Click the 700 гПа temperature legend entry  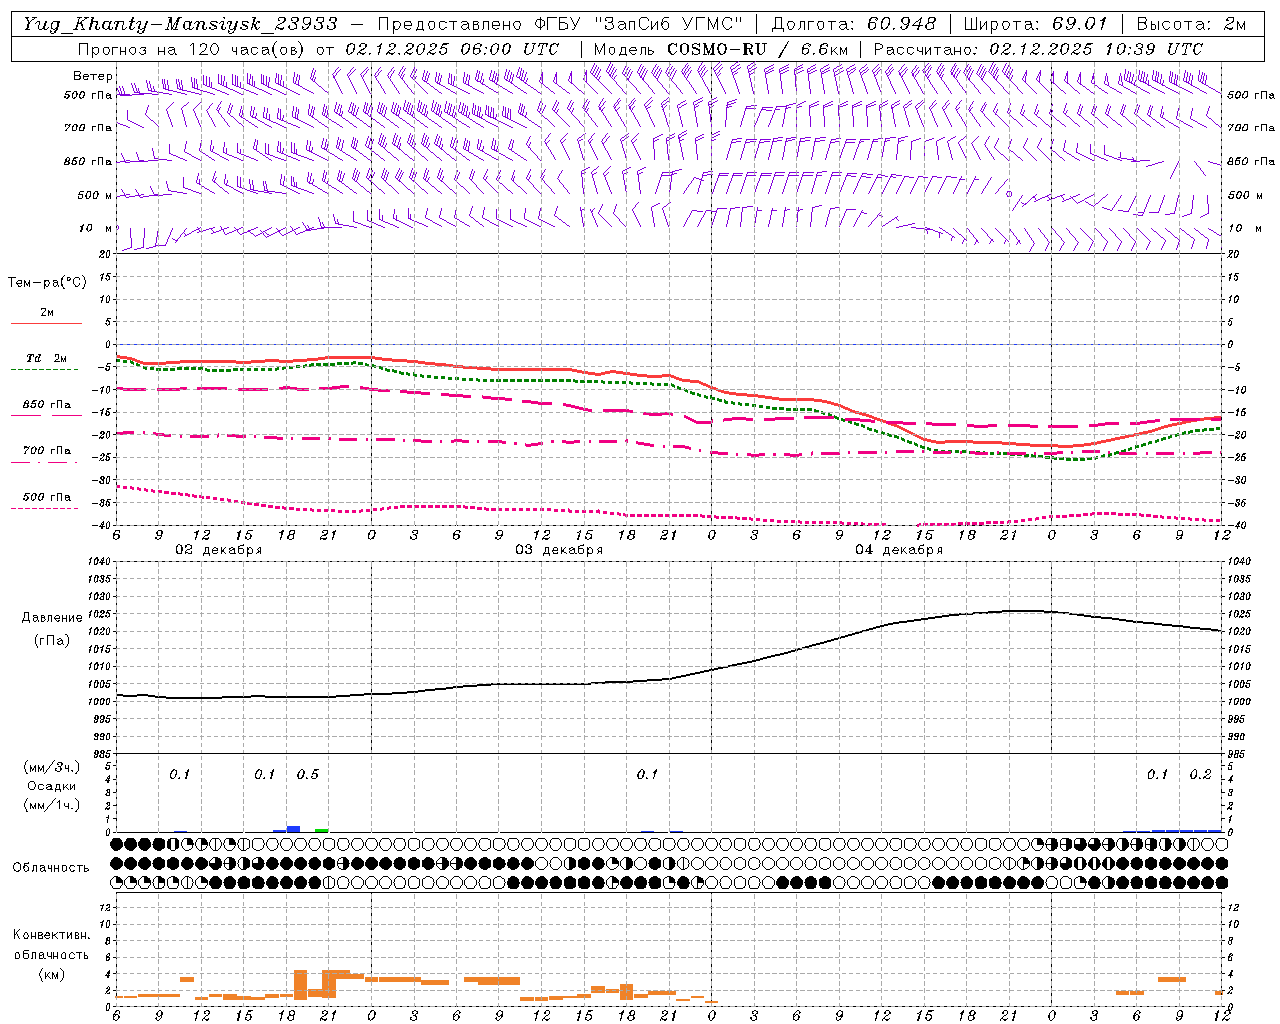[47, 450]
